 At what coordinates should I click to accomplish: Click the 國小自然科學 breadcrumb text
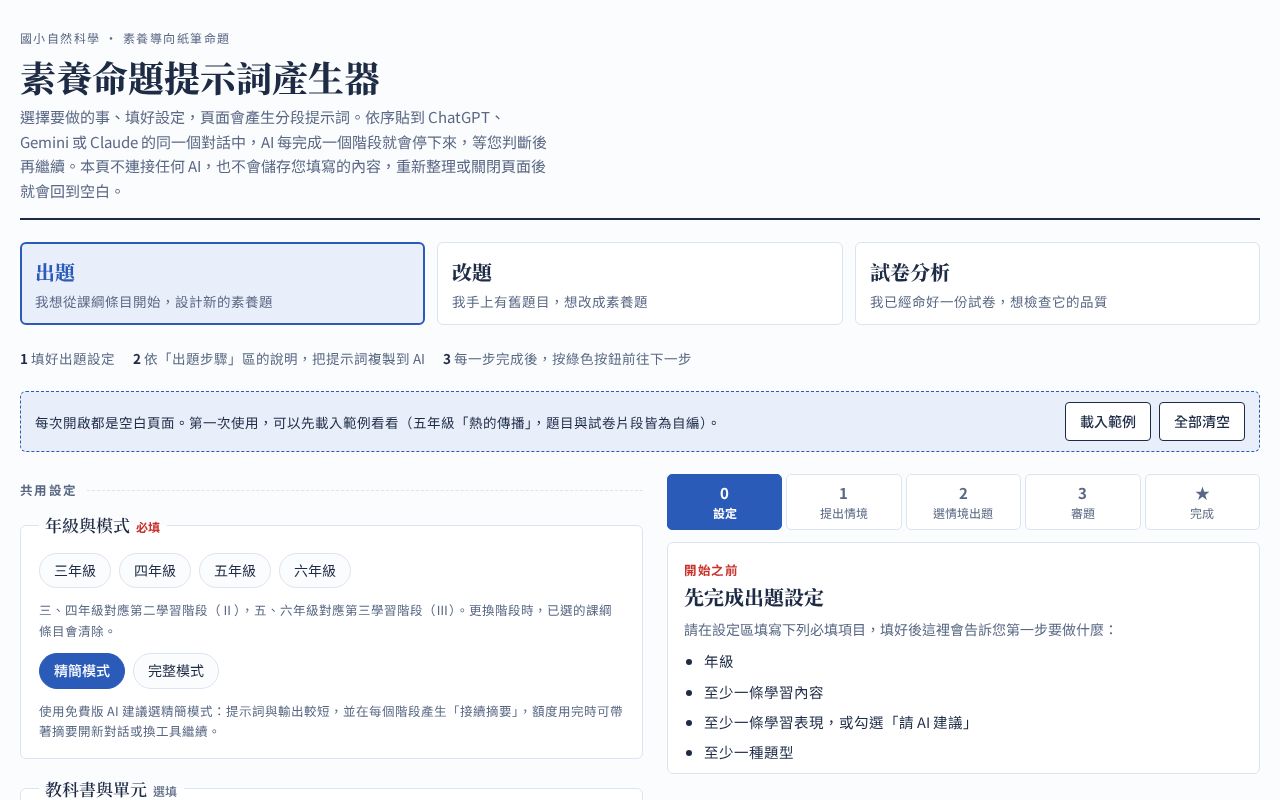coord(60,38)
